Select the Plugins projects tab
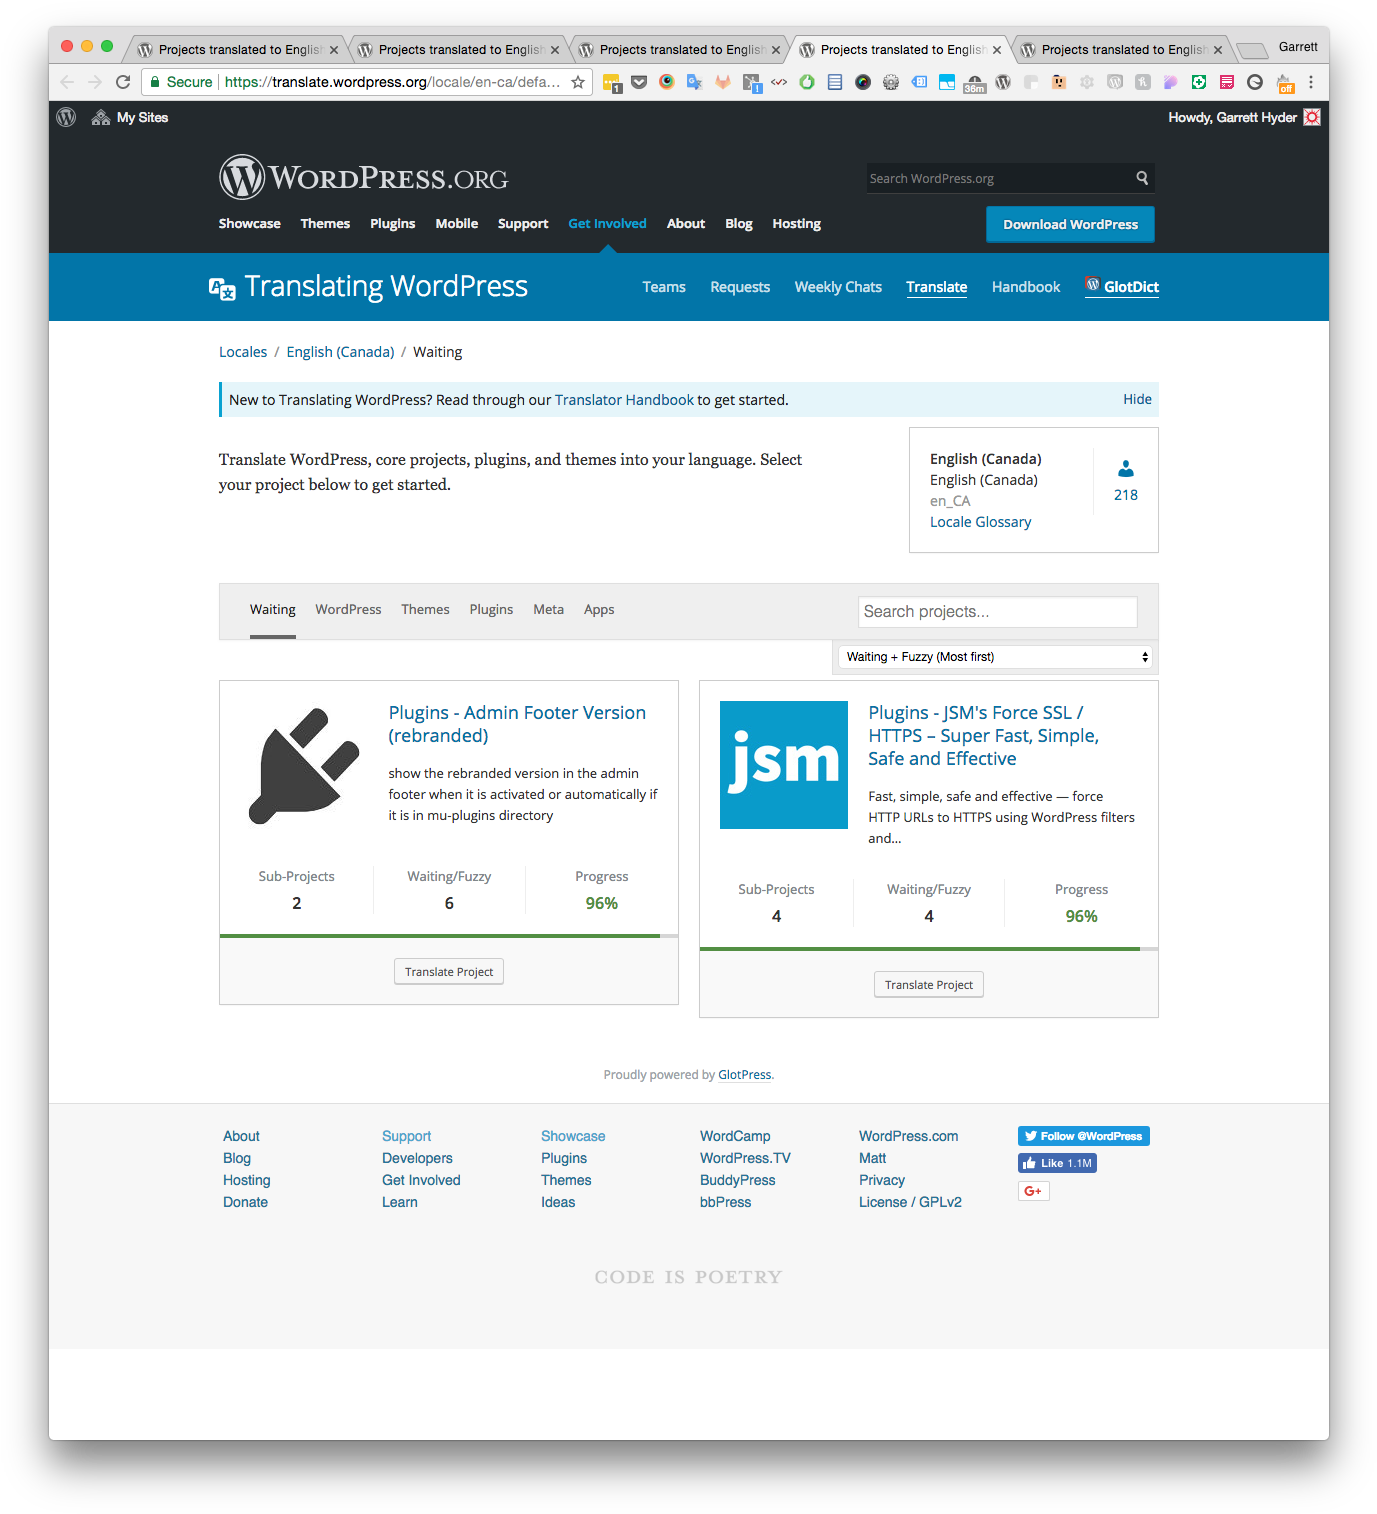 (x=491, y=610)
